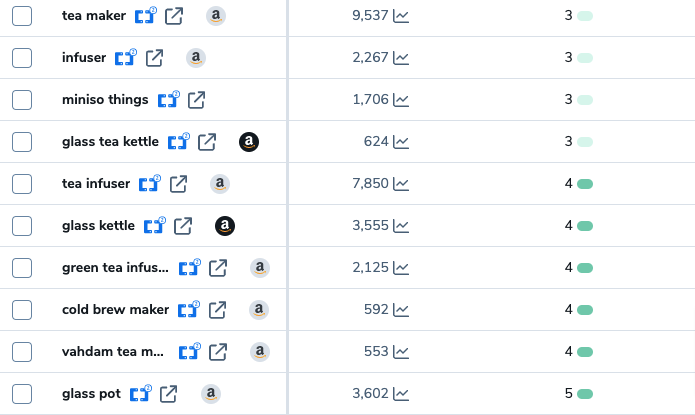Open the external link for green tea infus...
The height and width of the screenshot is (415, 695).
tap(218, 268)
